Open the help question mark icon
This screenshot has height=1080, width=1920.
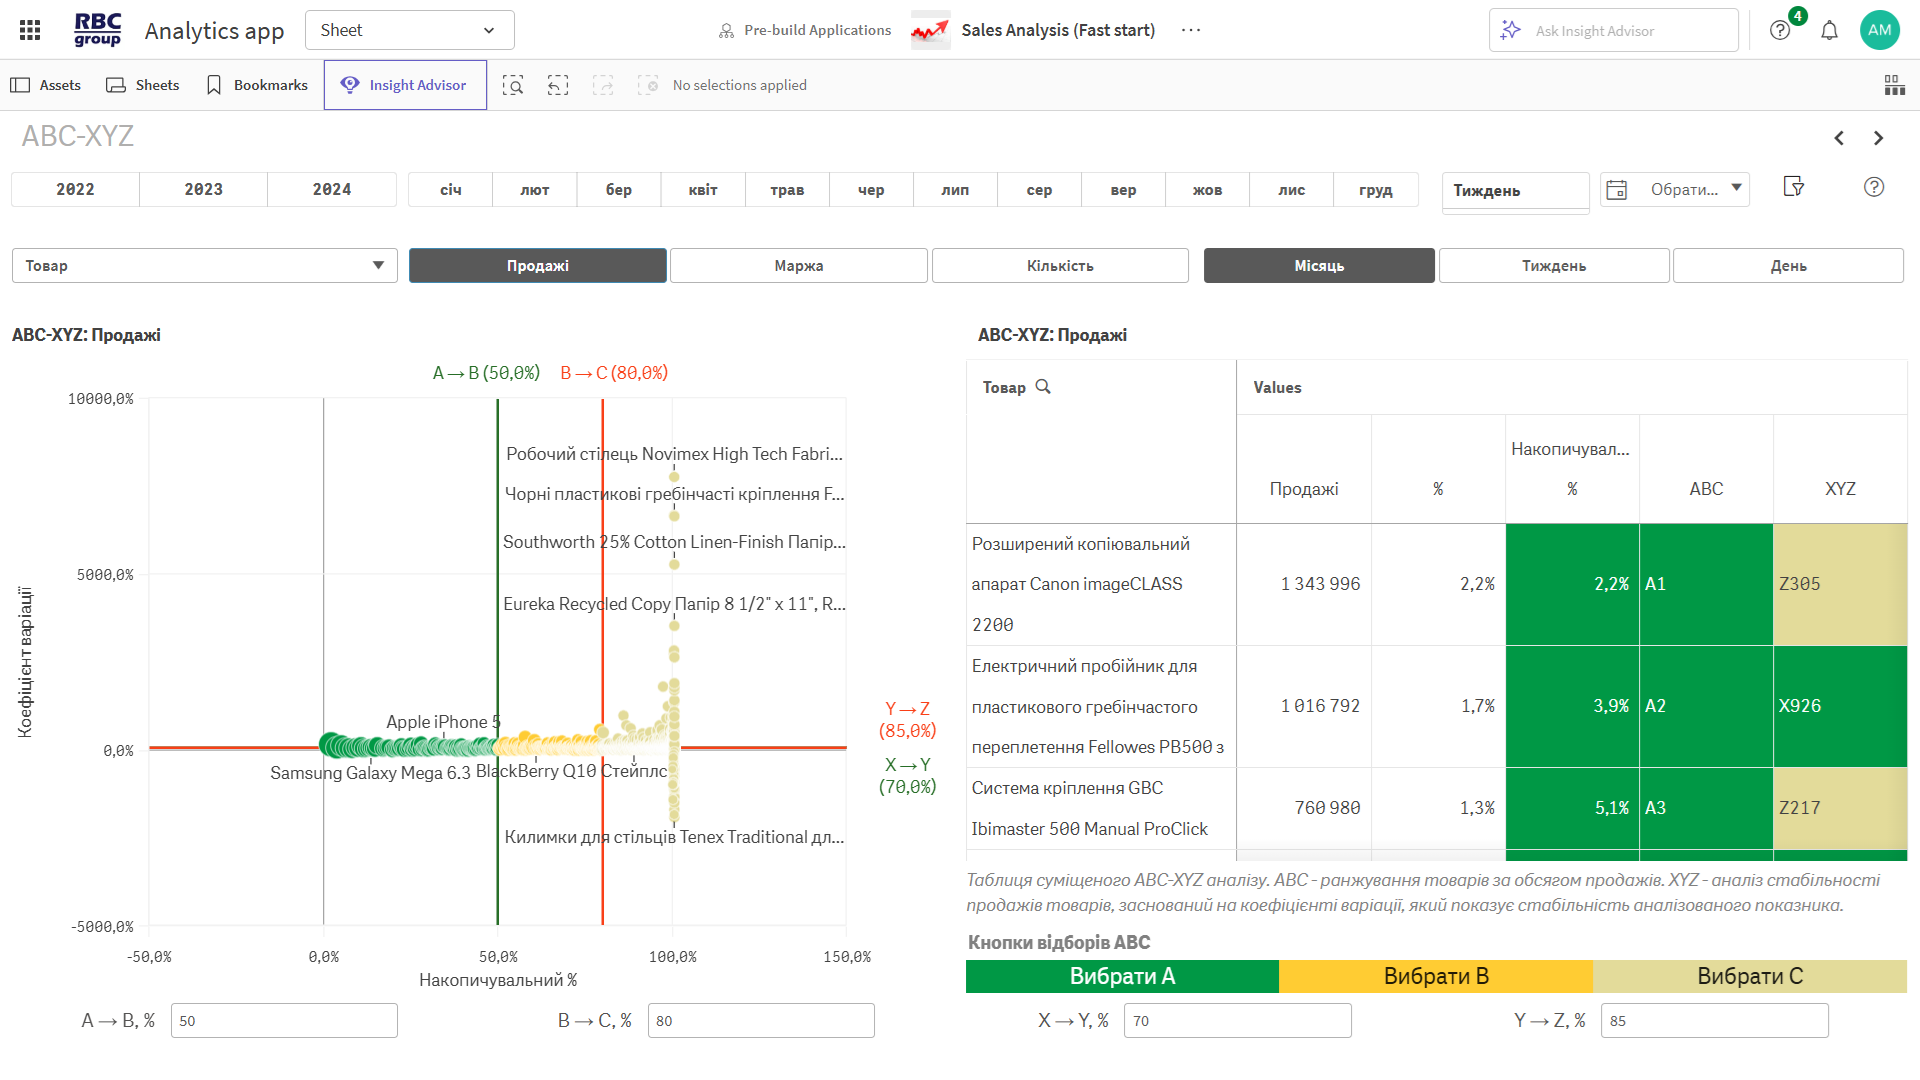coord(1780,30)
